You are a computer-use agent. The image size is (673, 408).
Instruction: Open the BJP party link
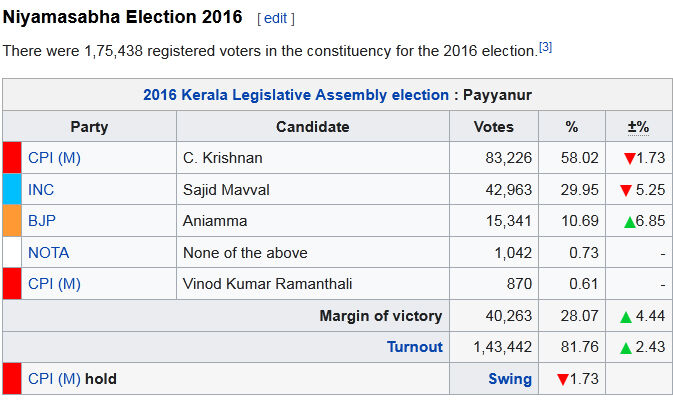[x=42, y=220]
